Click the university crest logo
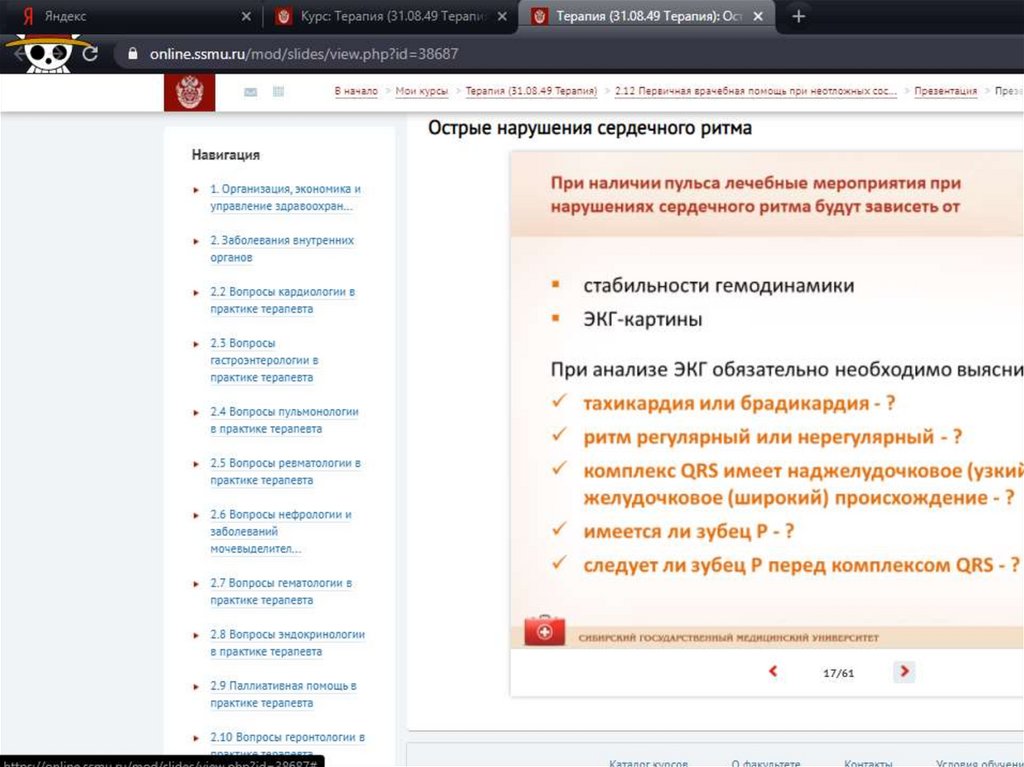 point(189,93)
